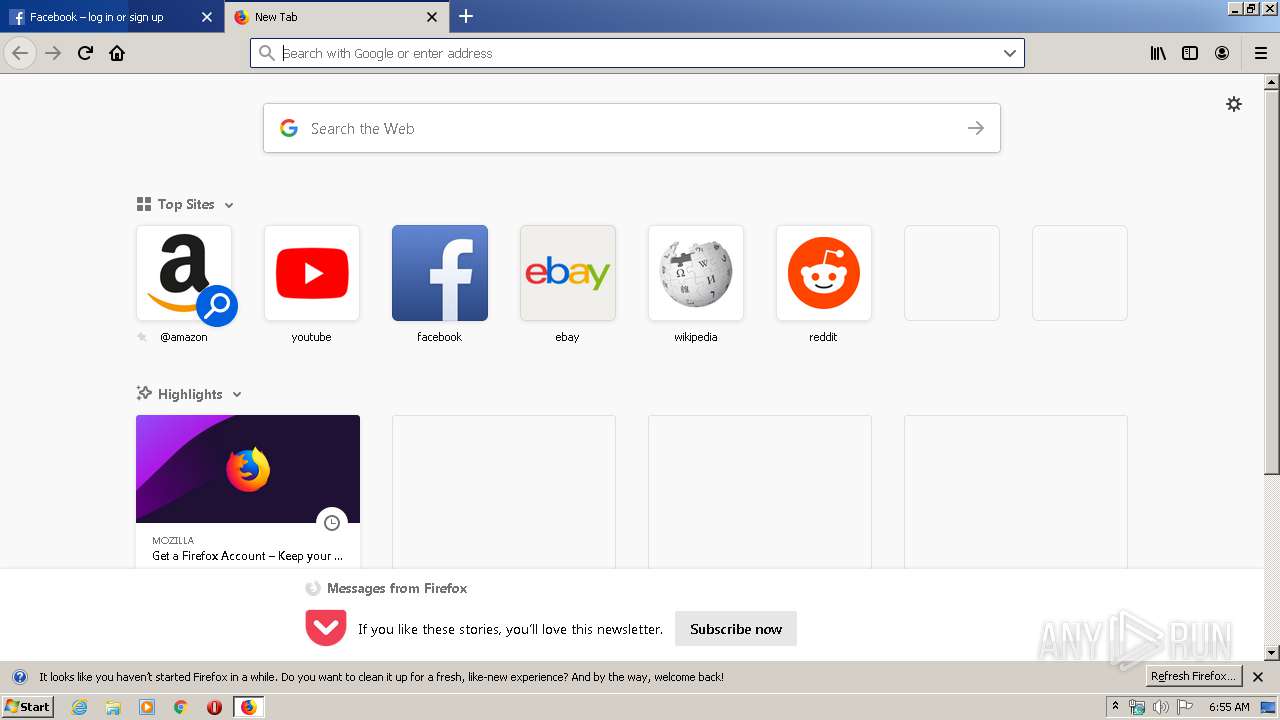1280x720 pixels.
Task: Click the Action Center flag icon
Action: 1185,707
